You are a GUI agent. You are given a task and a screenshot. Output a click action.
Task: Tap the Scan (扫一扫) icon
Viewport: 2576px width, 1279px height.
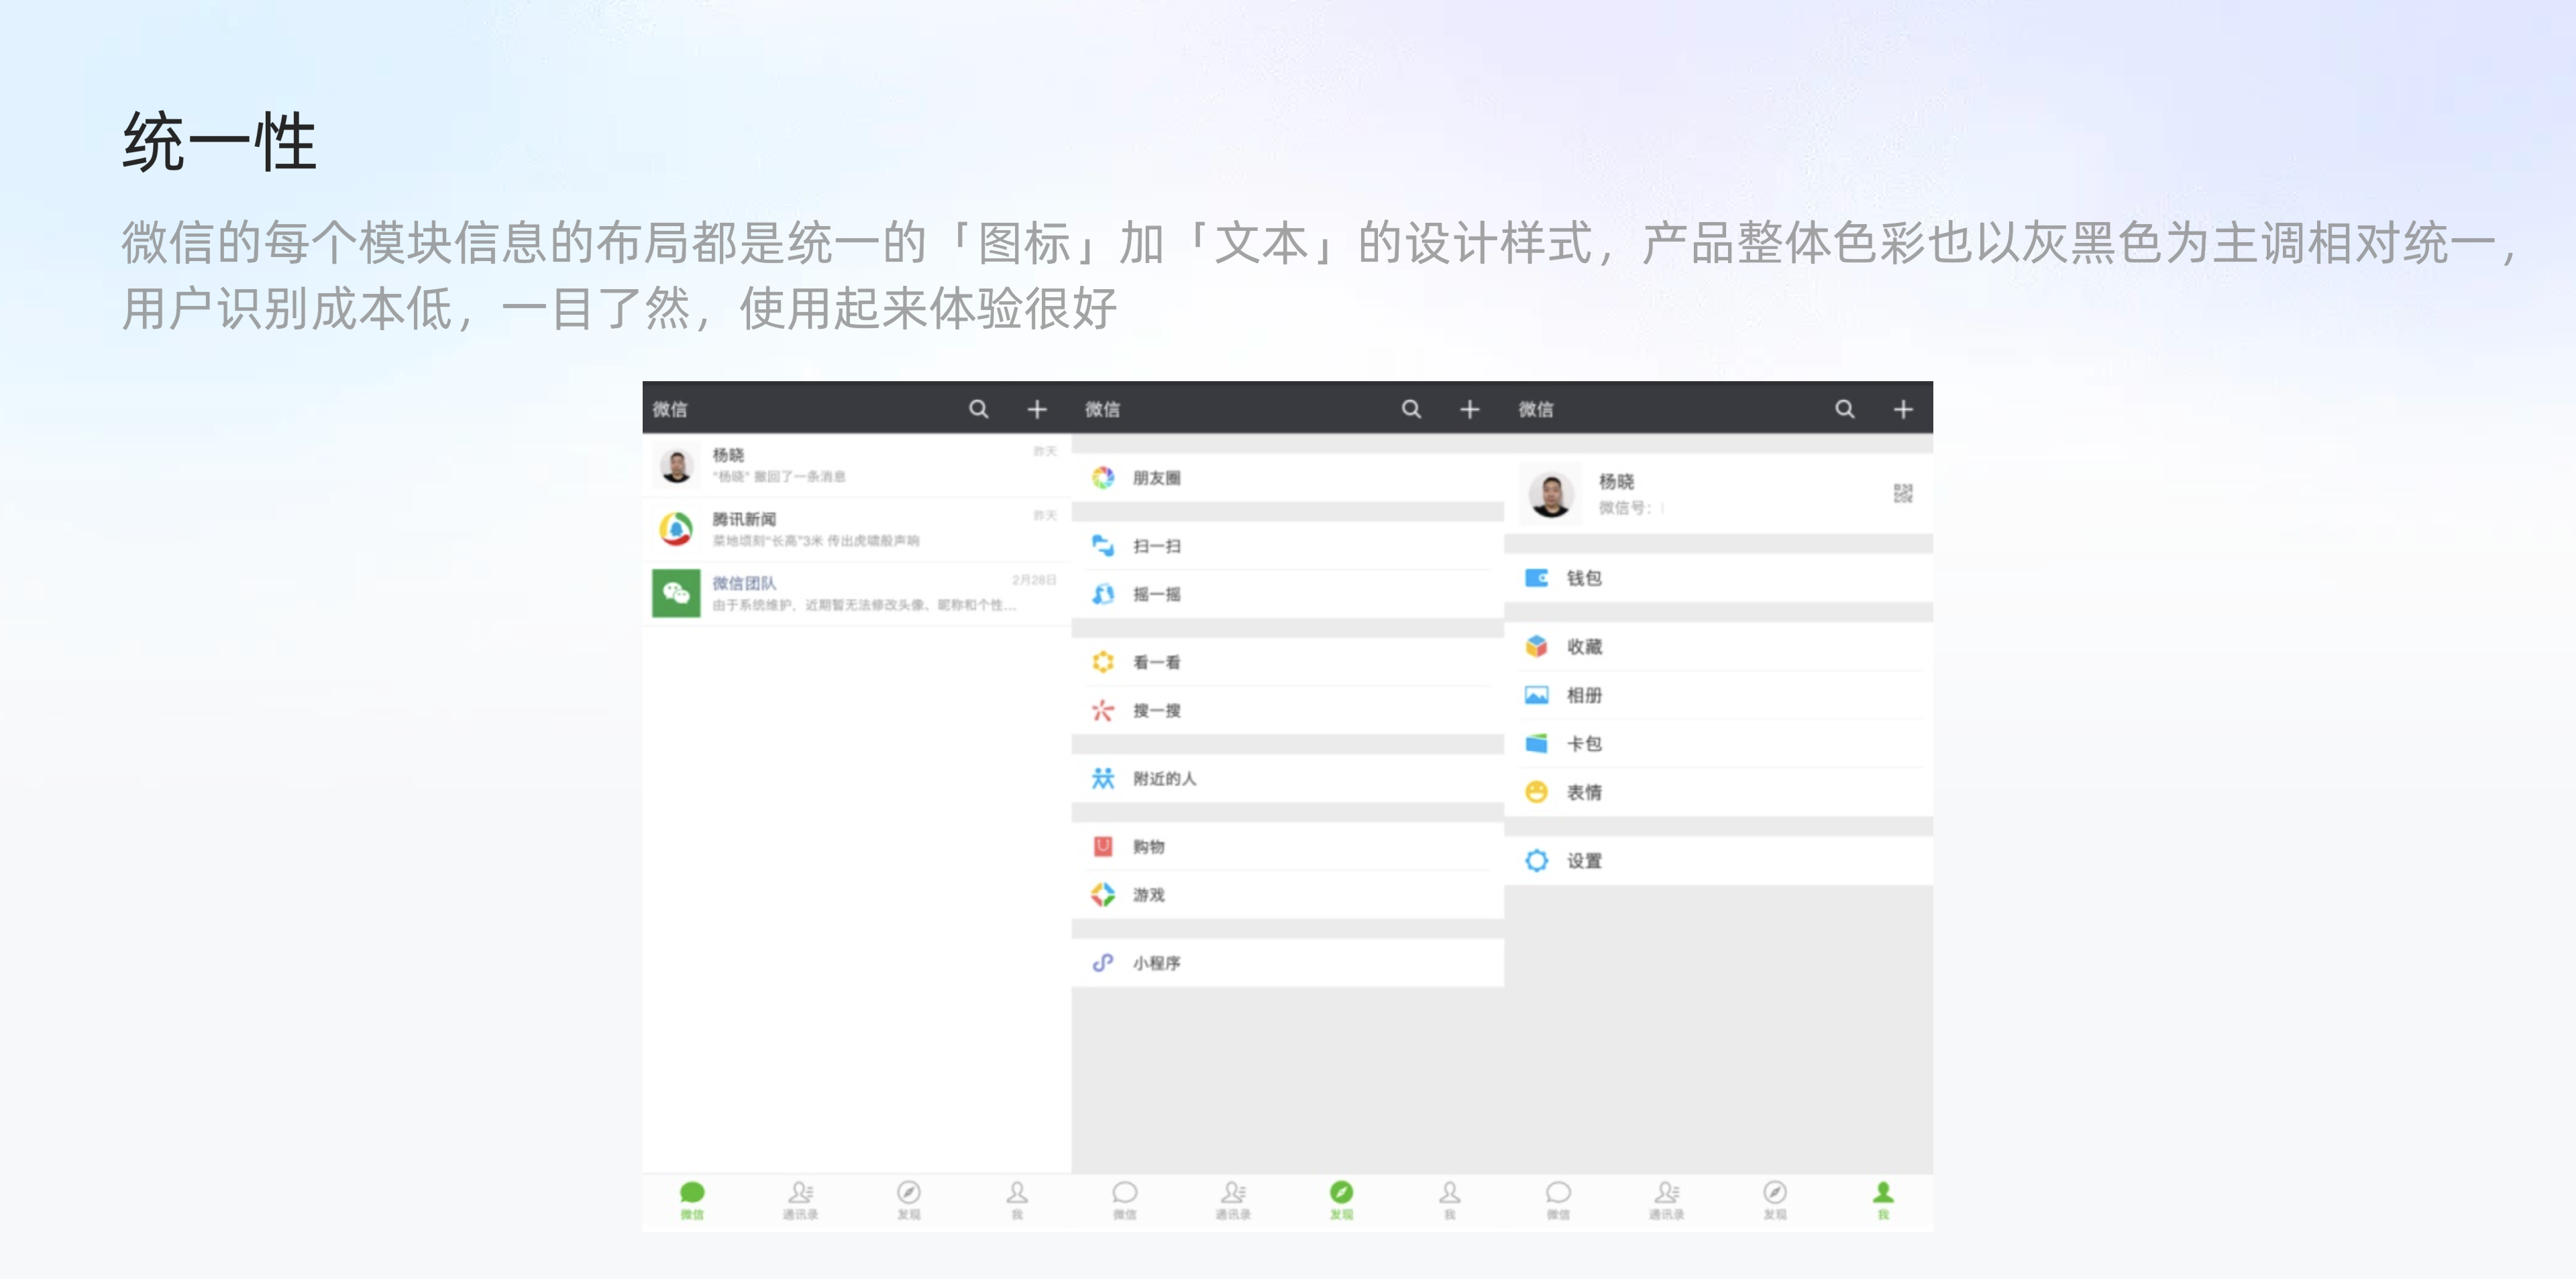point(1103,546)
